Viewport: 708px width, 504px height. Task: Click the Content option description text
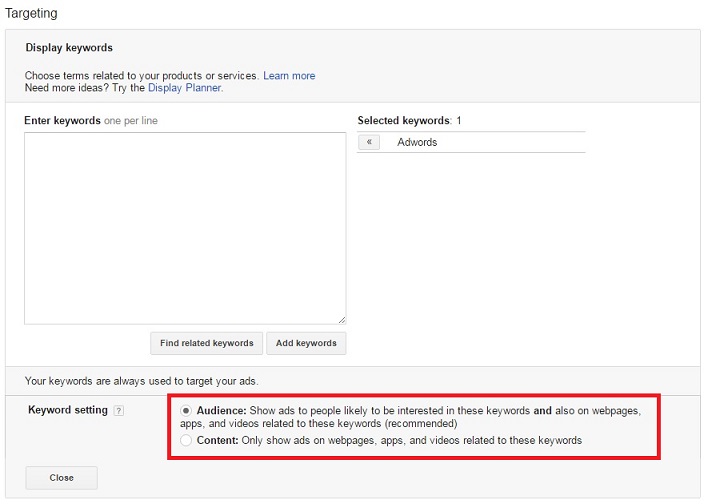pos(390,440)
